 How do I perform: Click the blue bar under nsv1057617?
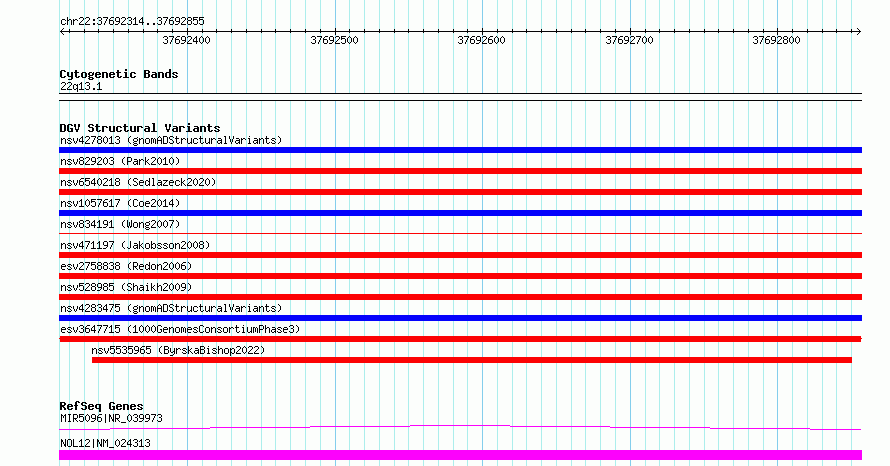[x=460, y=213]
